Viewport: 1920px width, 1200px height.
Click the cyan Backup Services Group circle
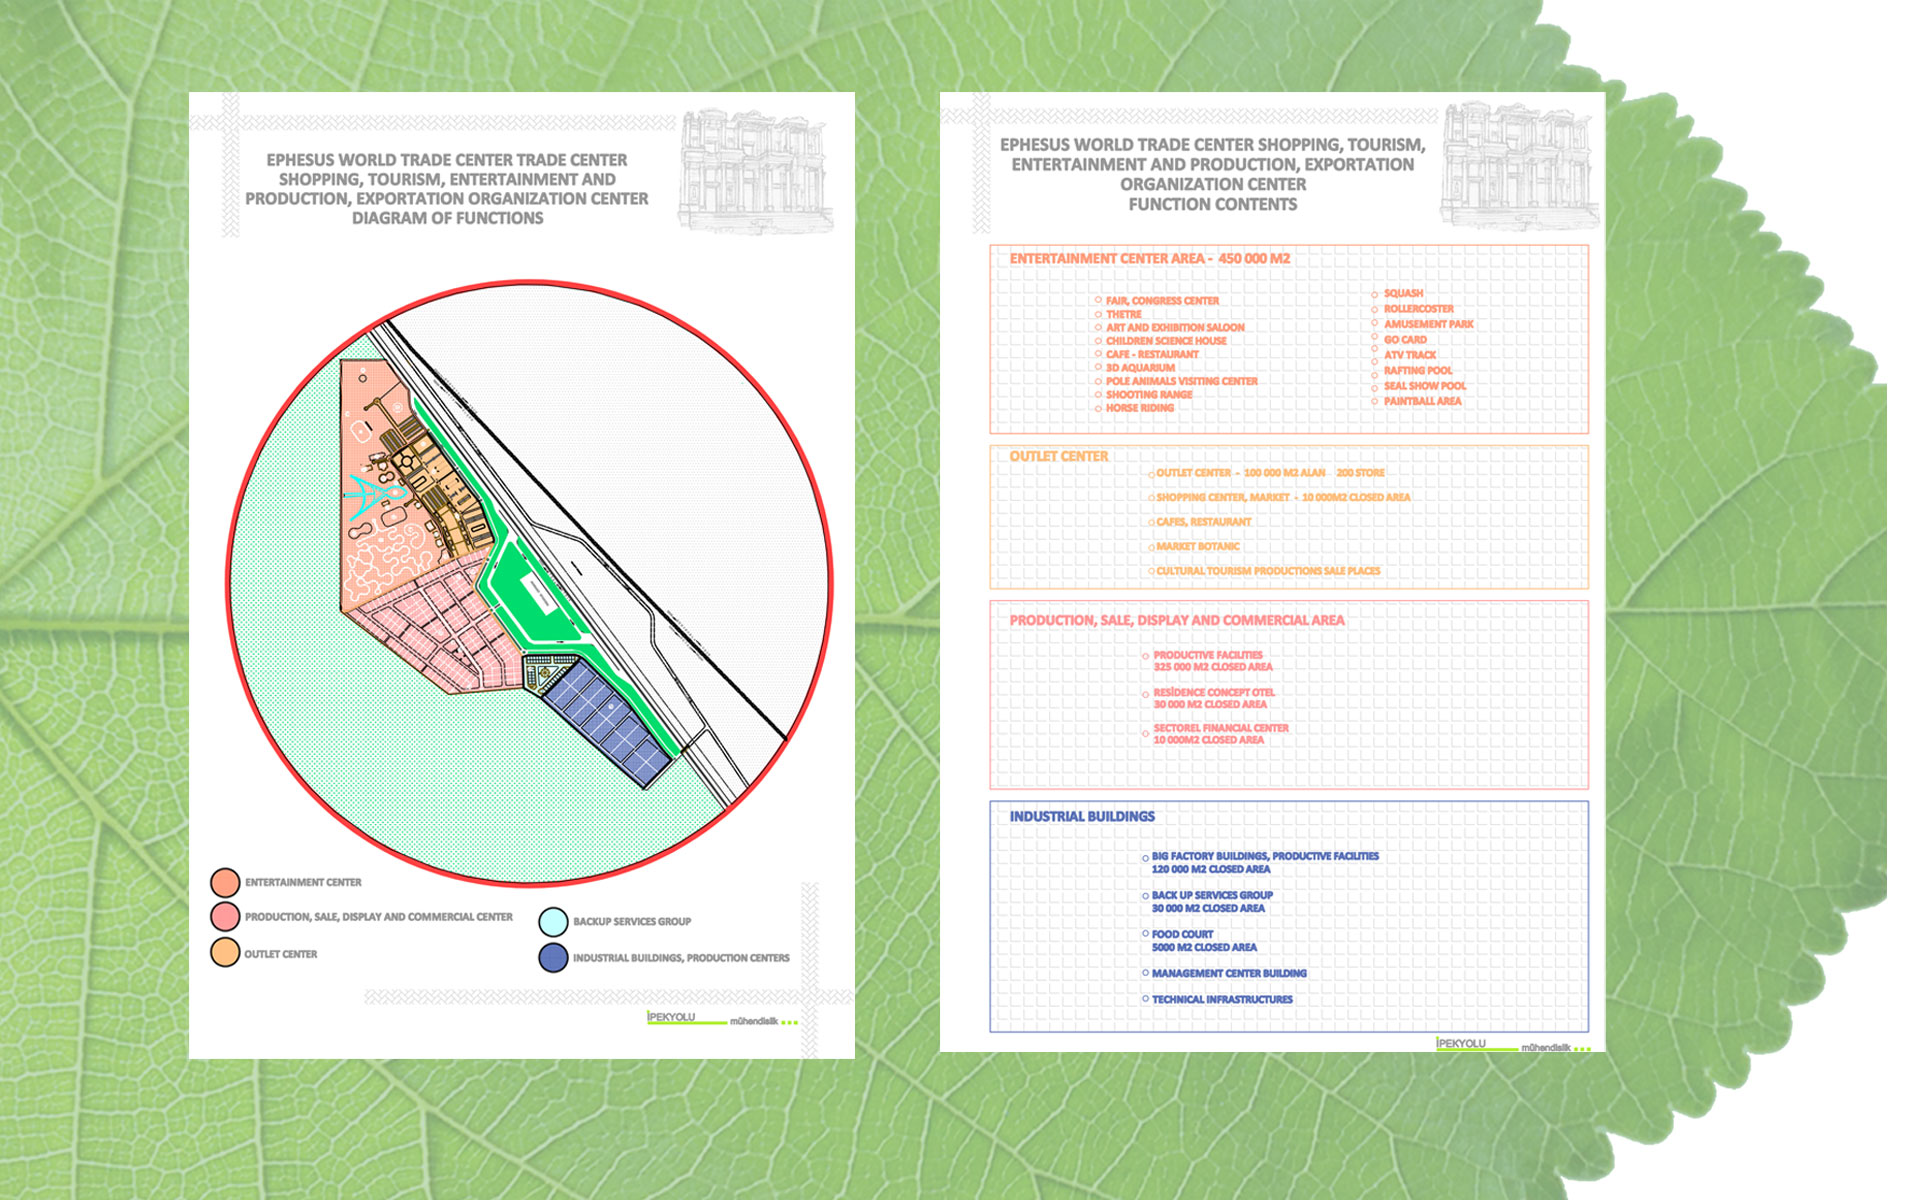[x=553, y=921]
